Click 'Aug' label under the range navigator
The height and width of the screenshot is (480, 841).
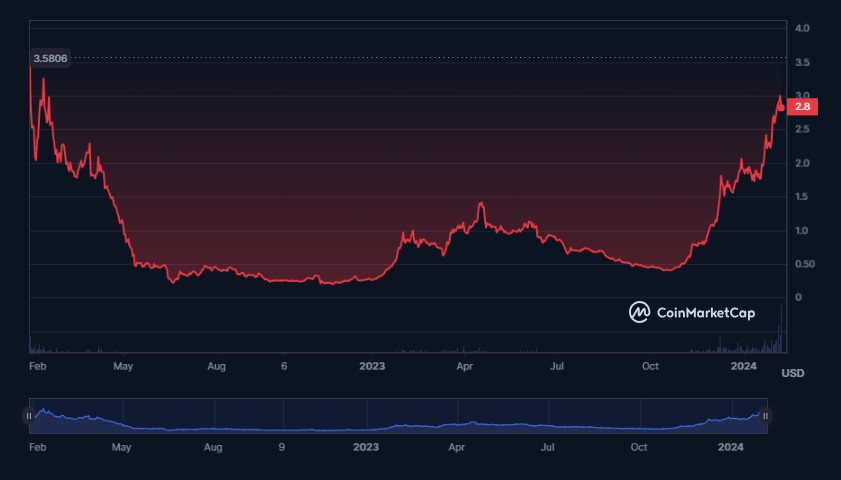click(213, 447)
